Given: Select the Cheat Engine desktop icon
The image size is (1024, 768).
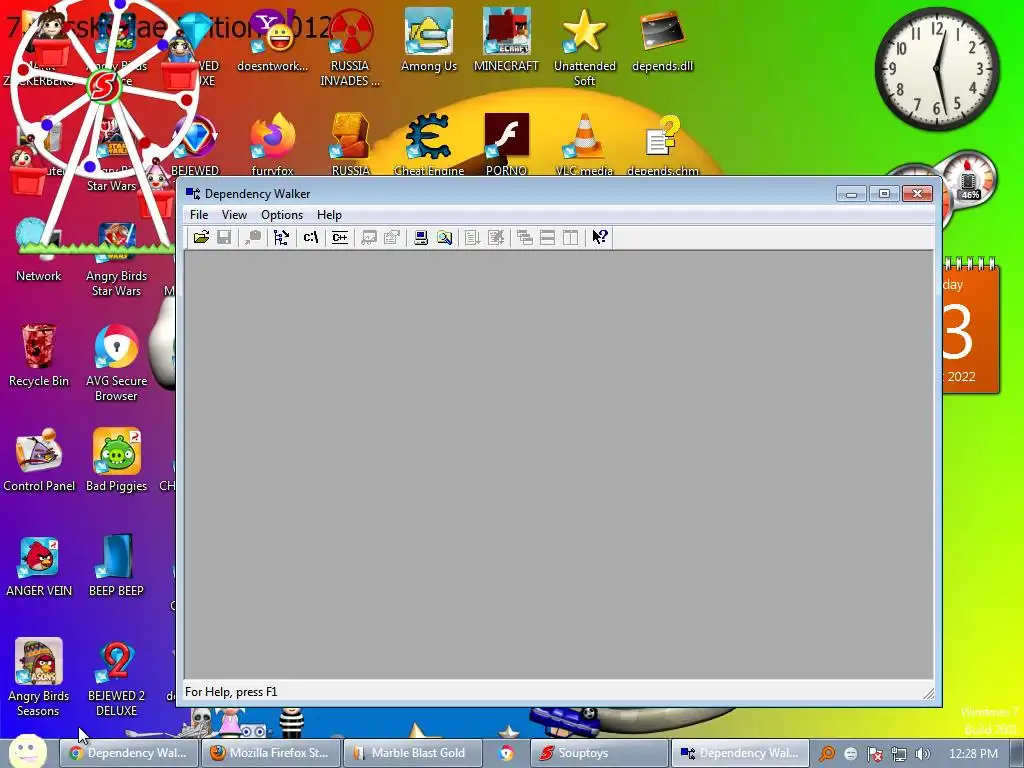Looking at the screenshot, I should coord(428,144).
